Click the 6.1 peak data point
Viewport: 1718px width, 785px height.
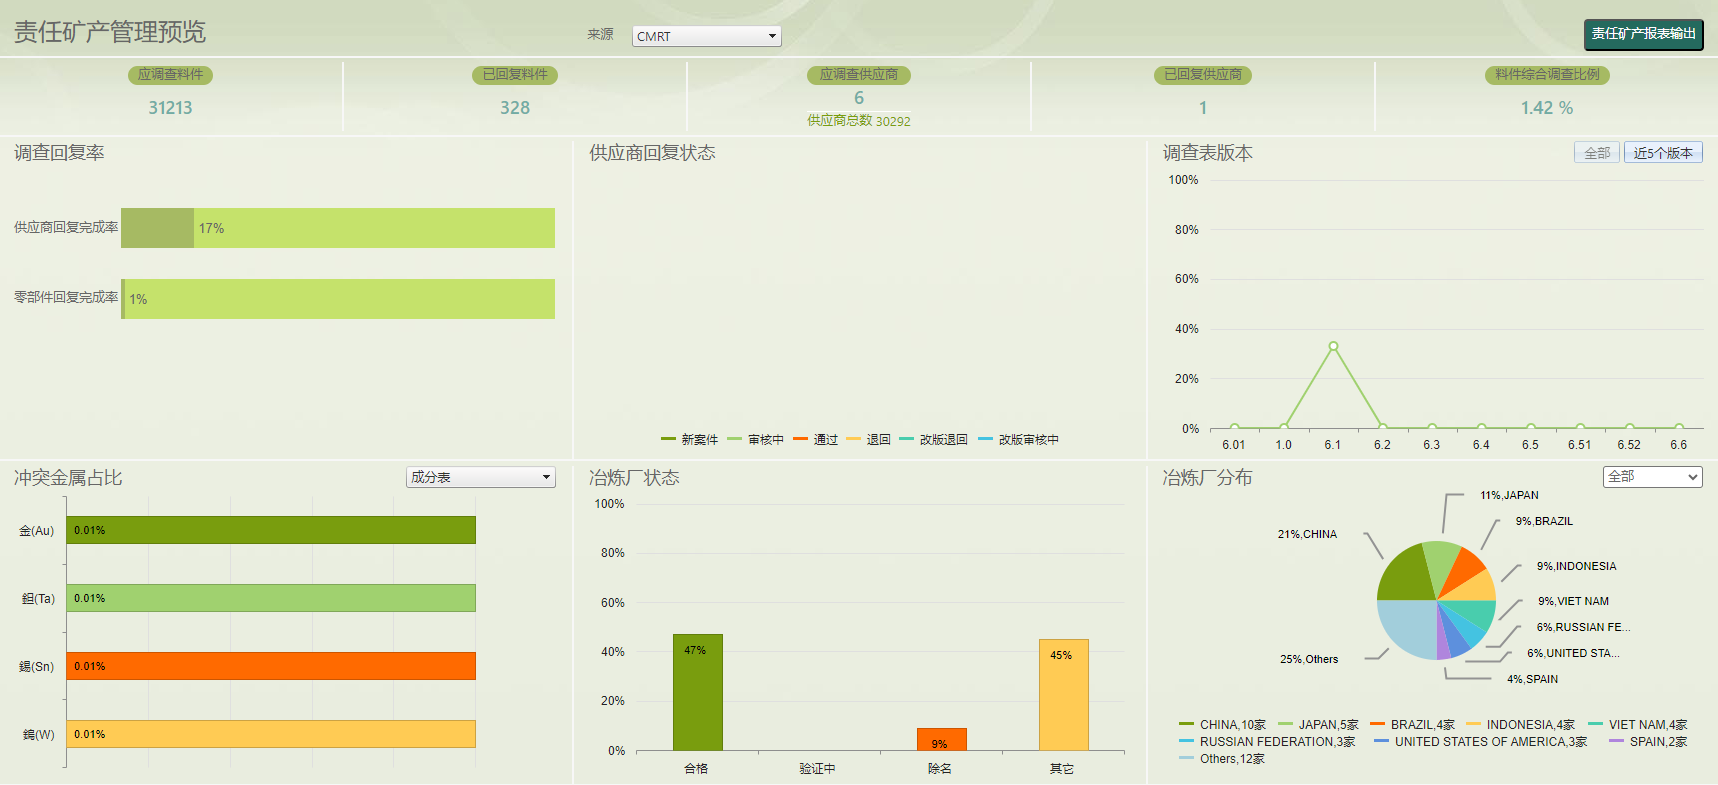click(x=1333, y=346)
